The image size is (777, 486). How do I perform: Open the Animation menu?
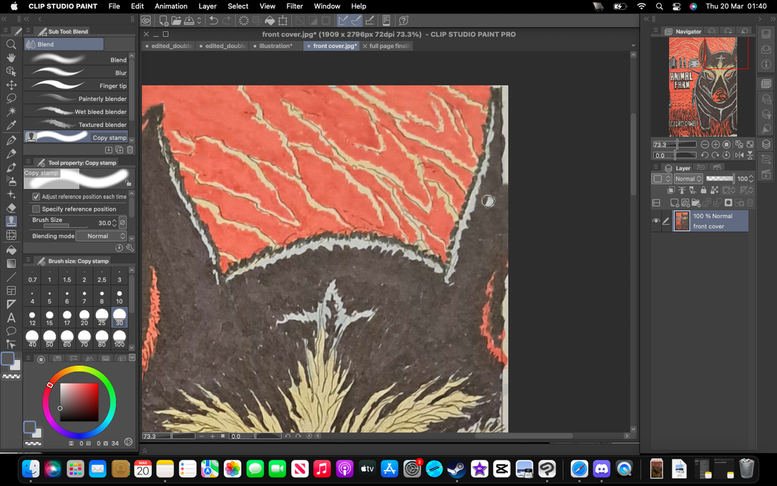tap(171, 6)
